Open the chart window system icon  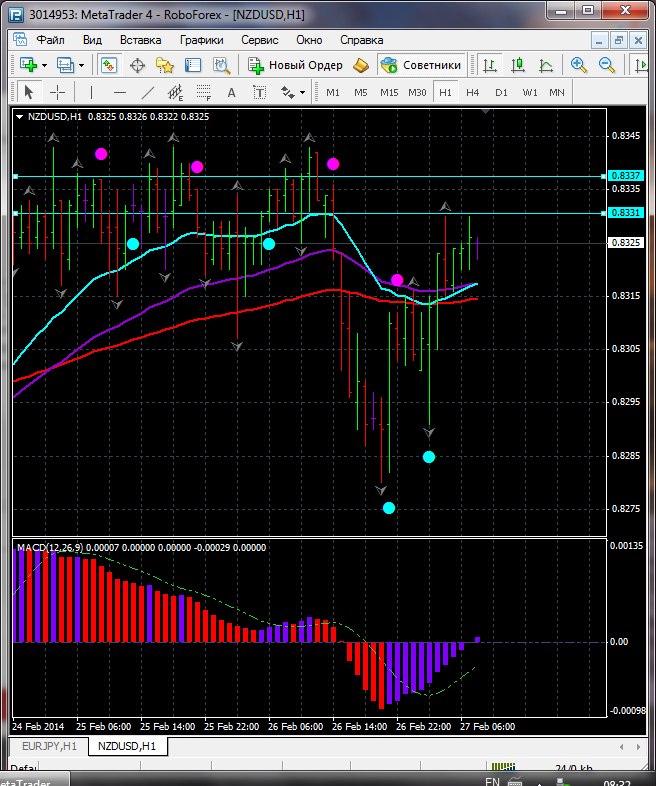20,40
